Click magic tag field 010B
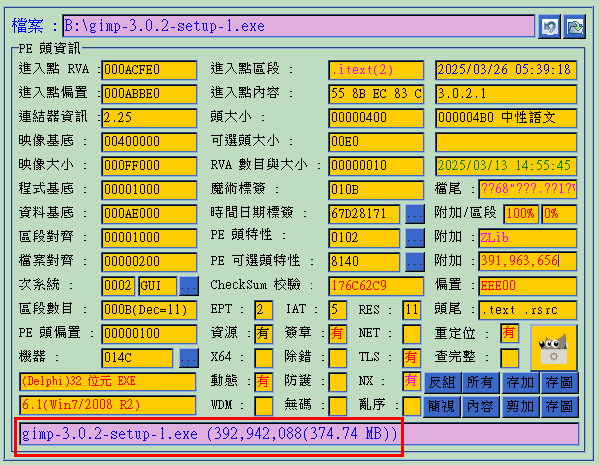 point(376,190)
